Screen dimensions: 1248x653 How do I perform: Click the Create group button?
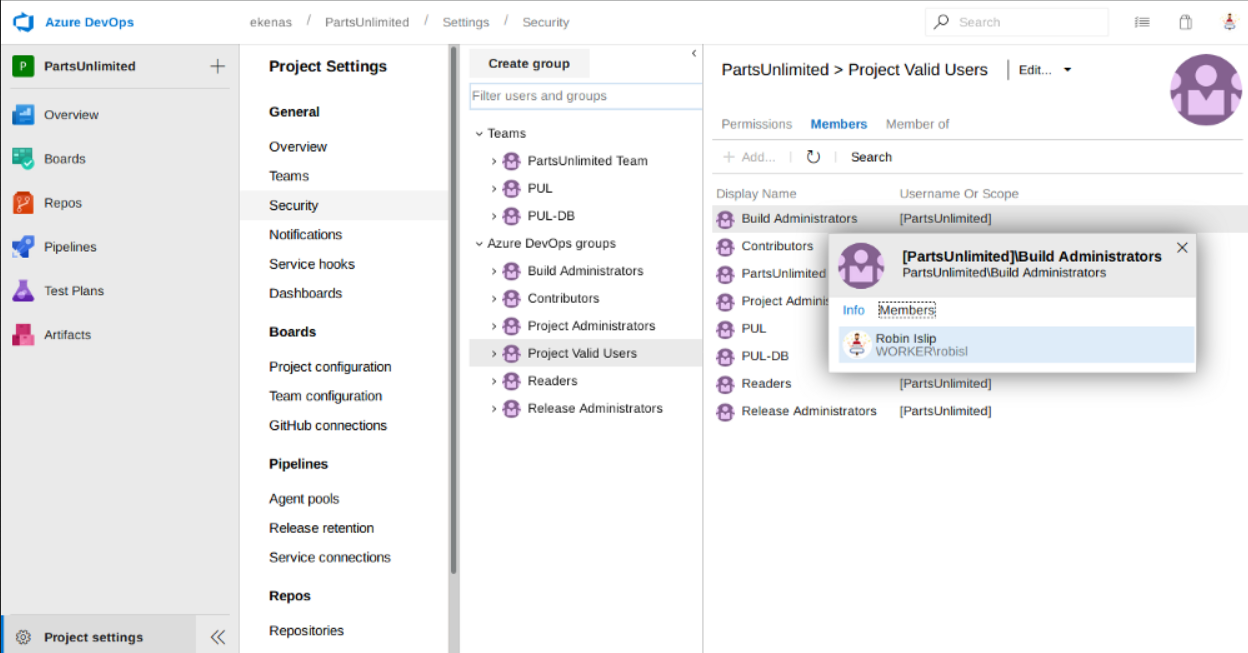click(x=529, y=64)
